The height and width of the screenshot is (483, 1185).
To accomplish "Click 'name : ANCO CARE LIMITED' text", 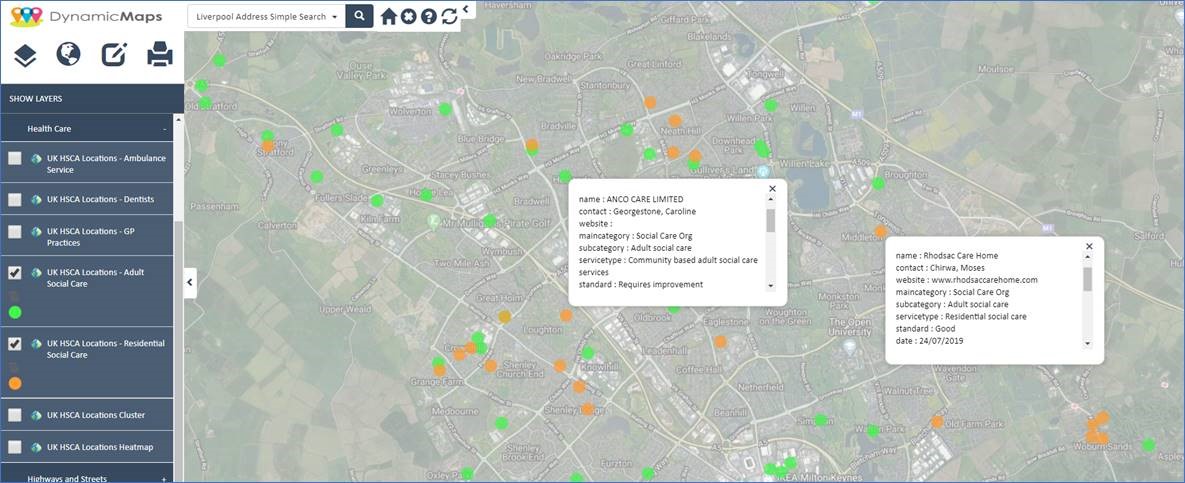I will (630, 200).
